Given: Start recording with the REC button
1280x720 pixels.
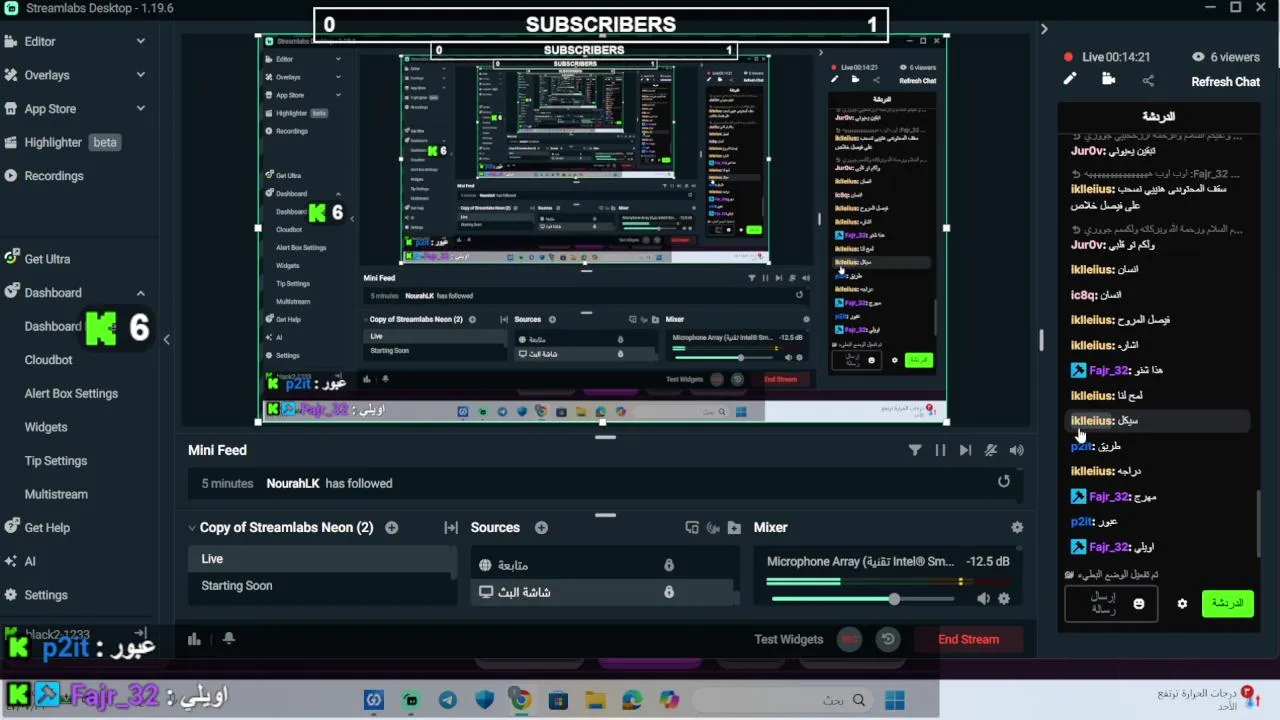Looking at the screenshot, I should (x=849, y=639).
